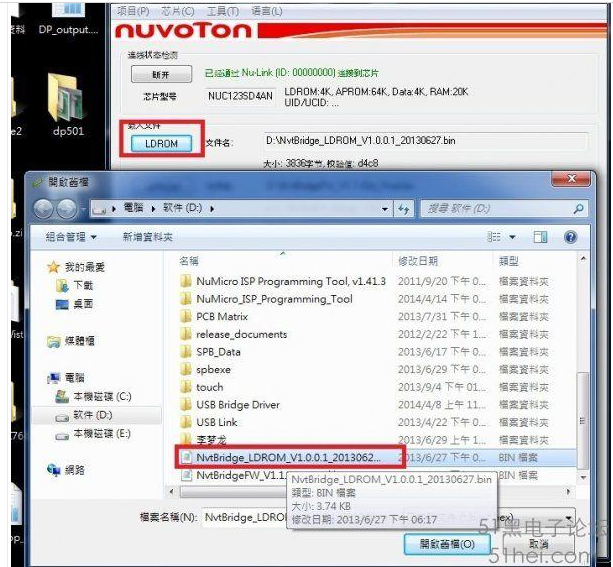Click the 软件 (D:) breadcrumb segment

coord(182,208)
